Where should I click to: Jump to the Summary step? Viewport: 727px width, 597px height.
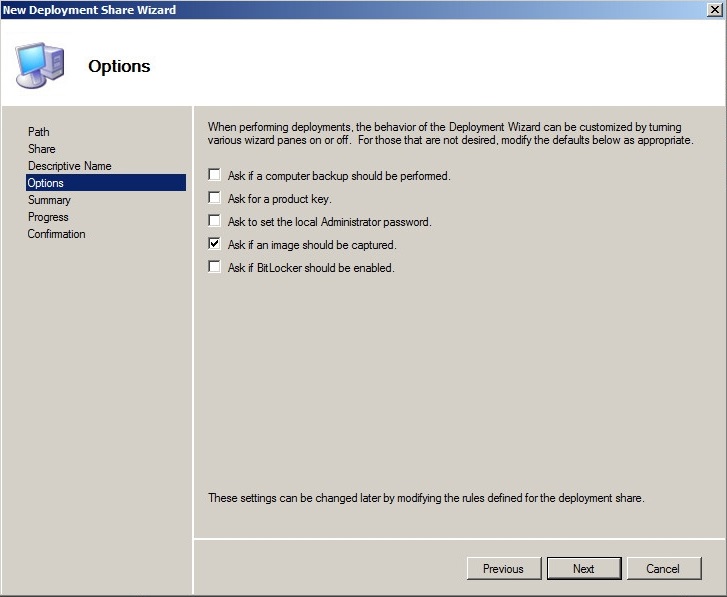point(50,200)
